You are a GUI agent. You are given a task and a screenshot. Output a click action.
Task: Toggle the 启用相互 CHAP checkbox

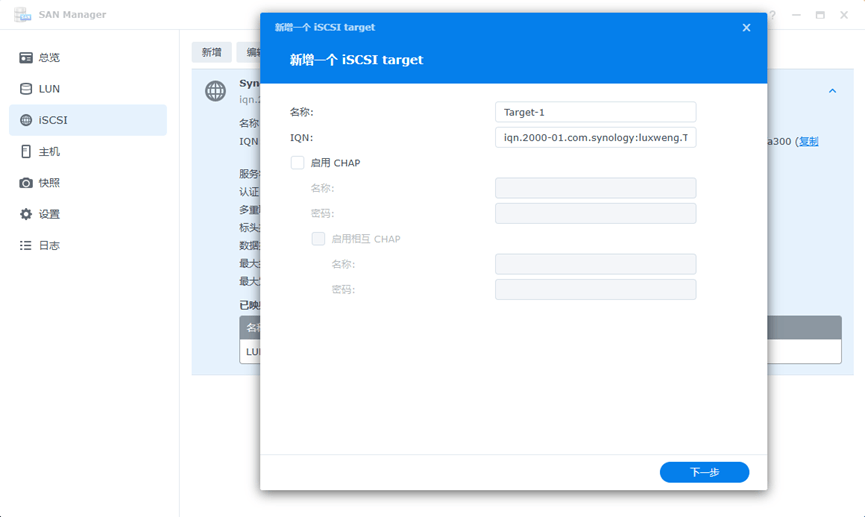[x=318, y=239]
